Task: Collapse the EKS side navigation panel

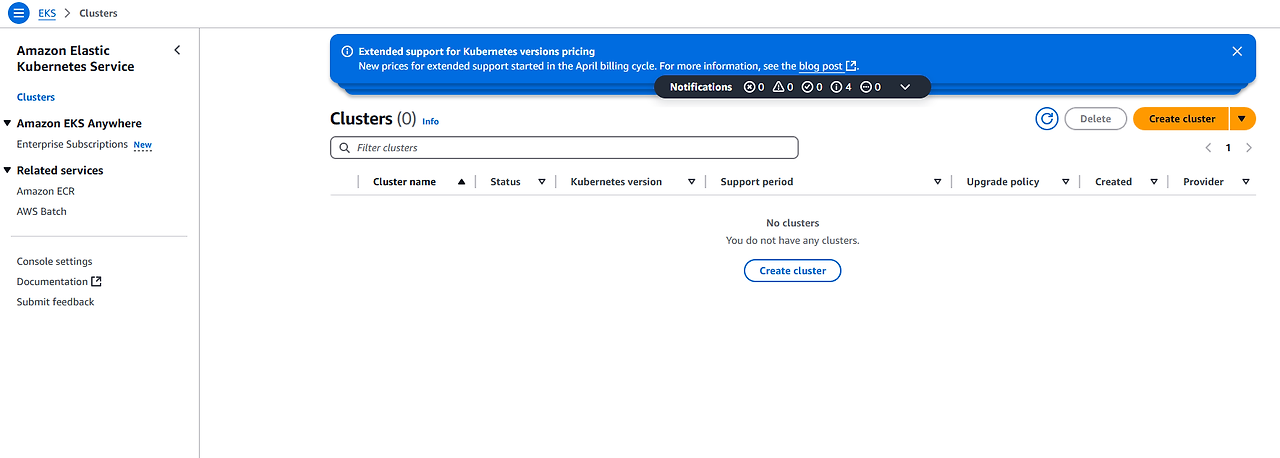Action: click(x=177, y=50)
